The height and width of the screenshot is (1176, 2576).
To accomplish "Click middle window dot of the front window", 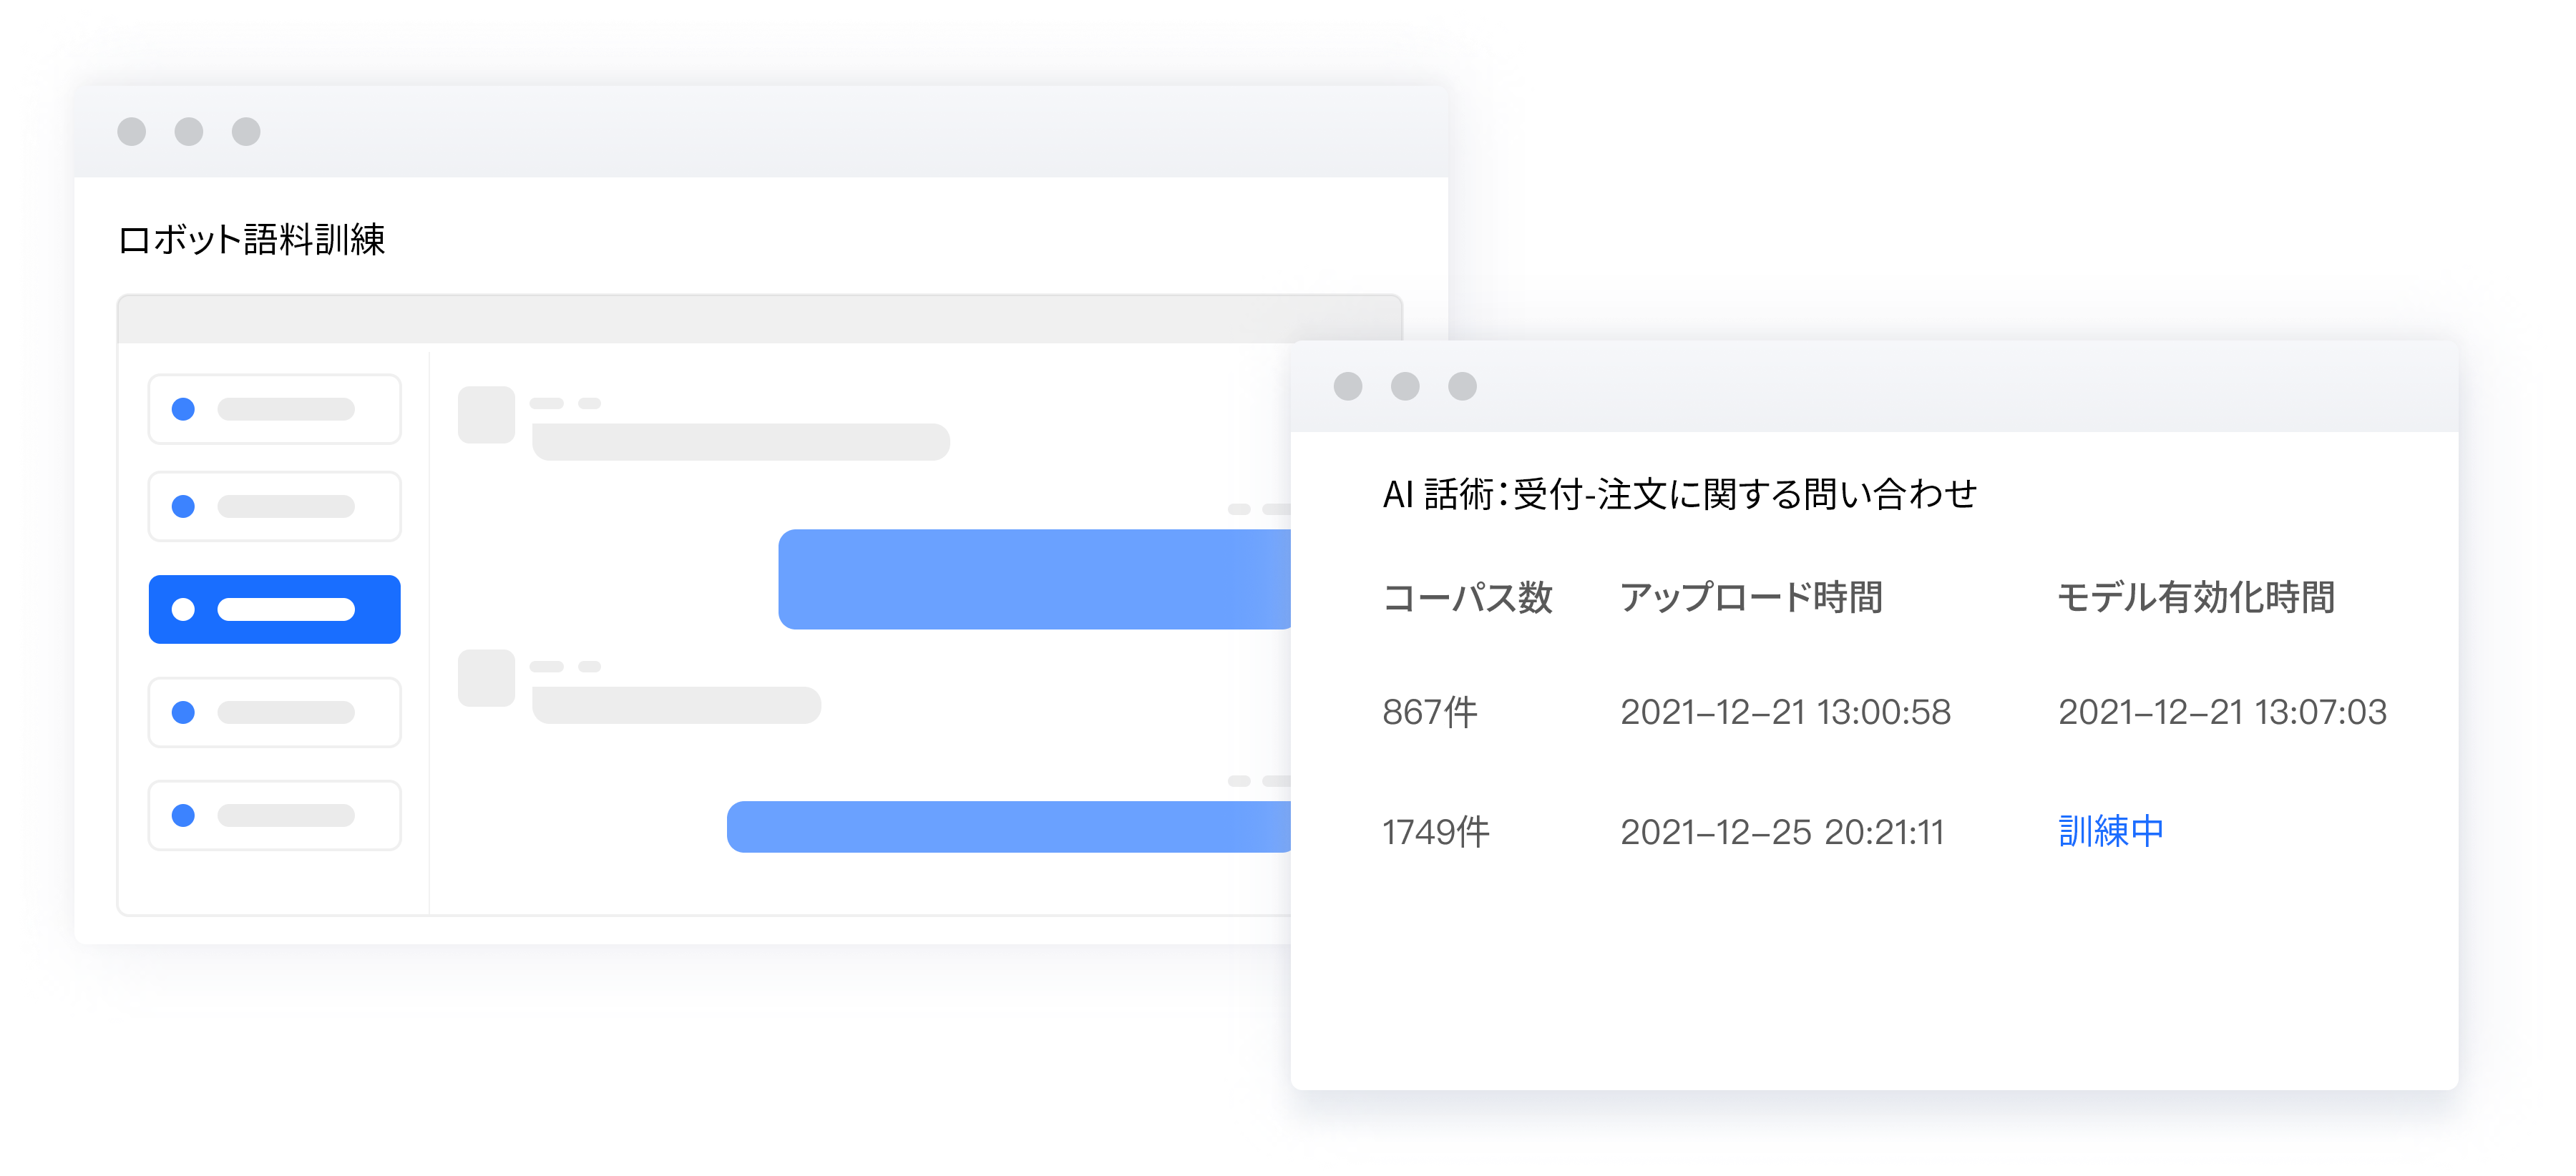I will [x=1405, y=387].
